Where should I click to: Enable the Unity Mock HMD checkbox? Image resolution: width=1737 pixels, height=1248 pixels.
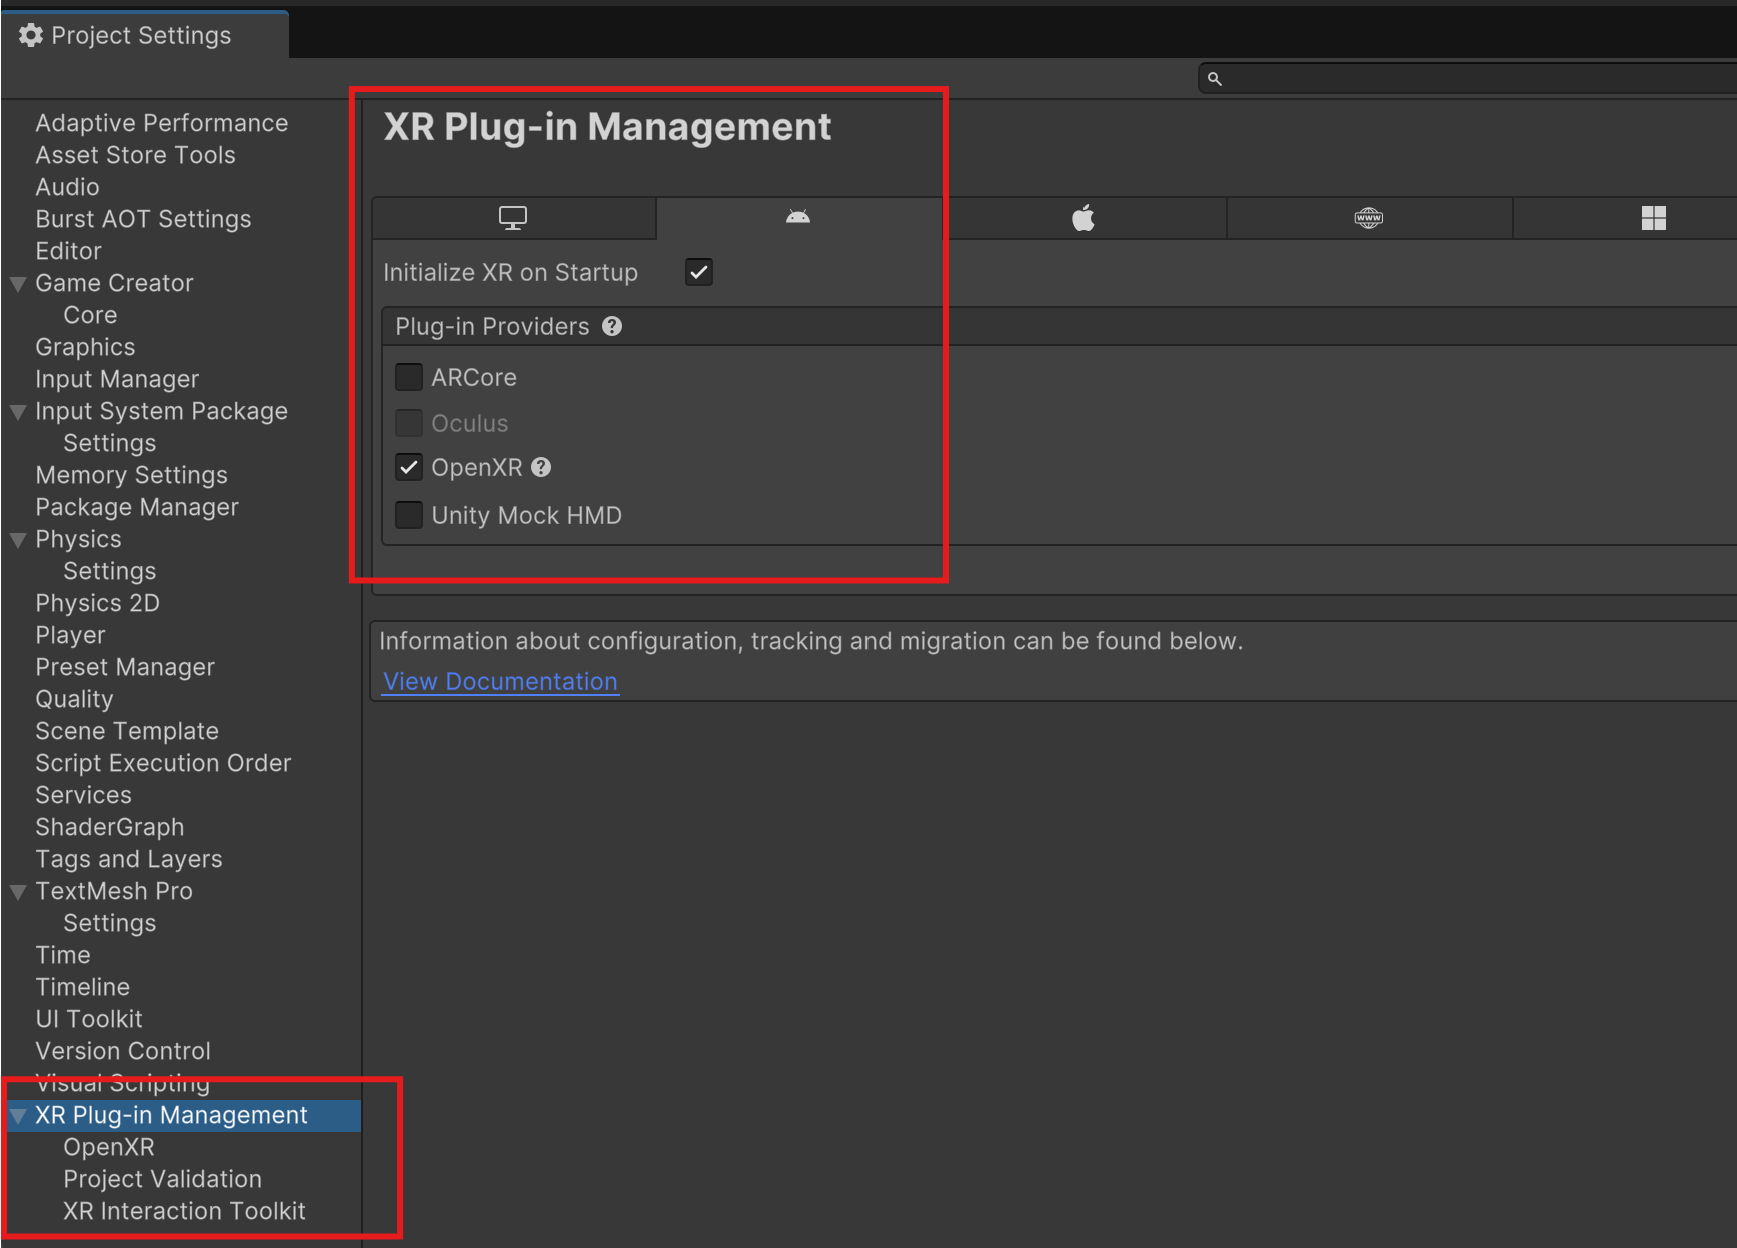coord(409,515)
